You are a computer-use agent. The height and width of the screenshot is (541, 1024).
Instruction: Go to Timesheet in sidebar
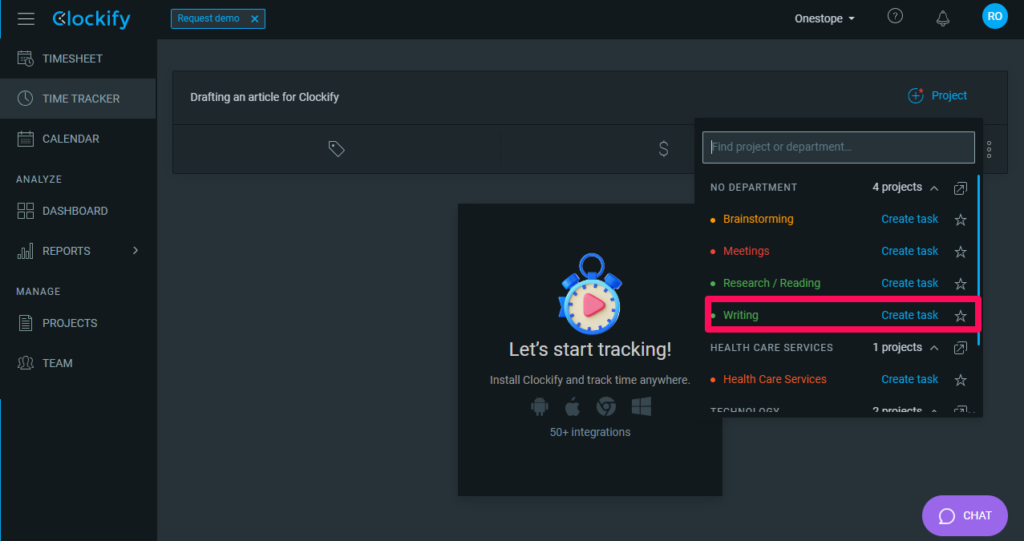pyautogui.click(x=78, y=59)
